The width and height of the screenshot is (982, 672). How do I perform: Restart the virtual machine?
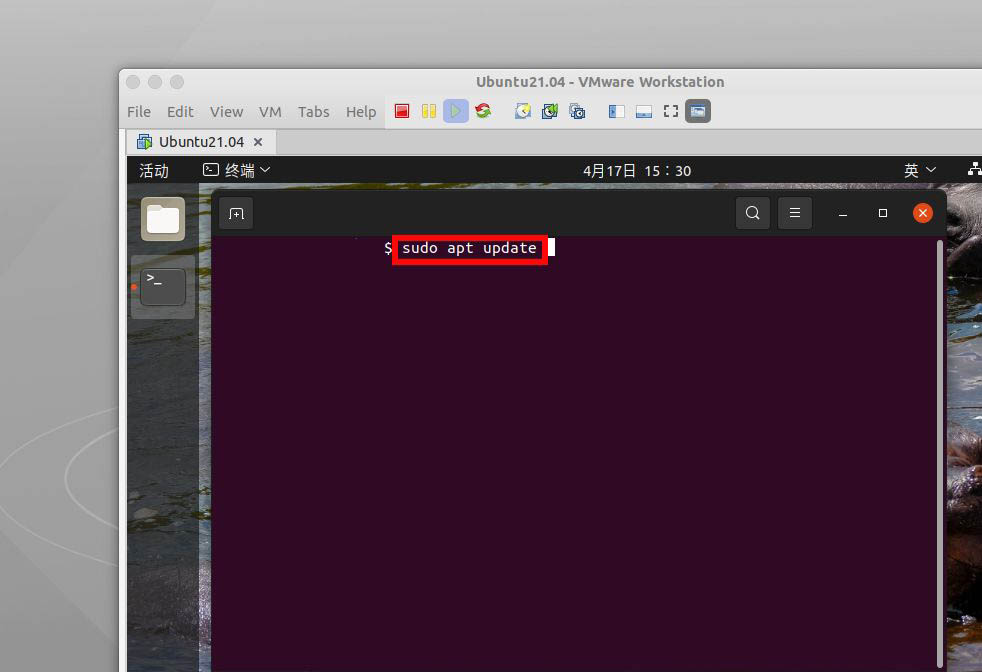pyautogui.click(x=483, y=111)
